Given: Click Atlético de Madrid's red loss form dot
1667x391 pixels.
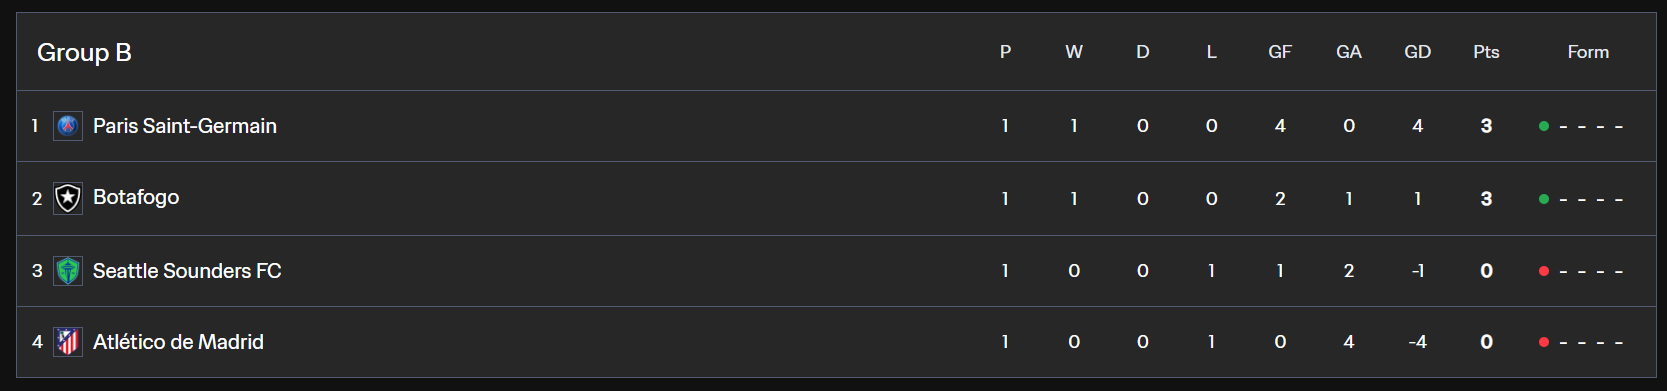Looking at the screenshot, I should point(1544,342).
